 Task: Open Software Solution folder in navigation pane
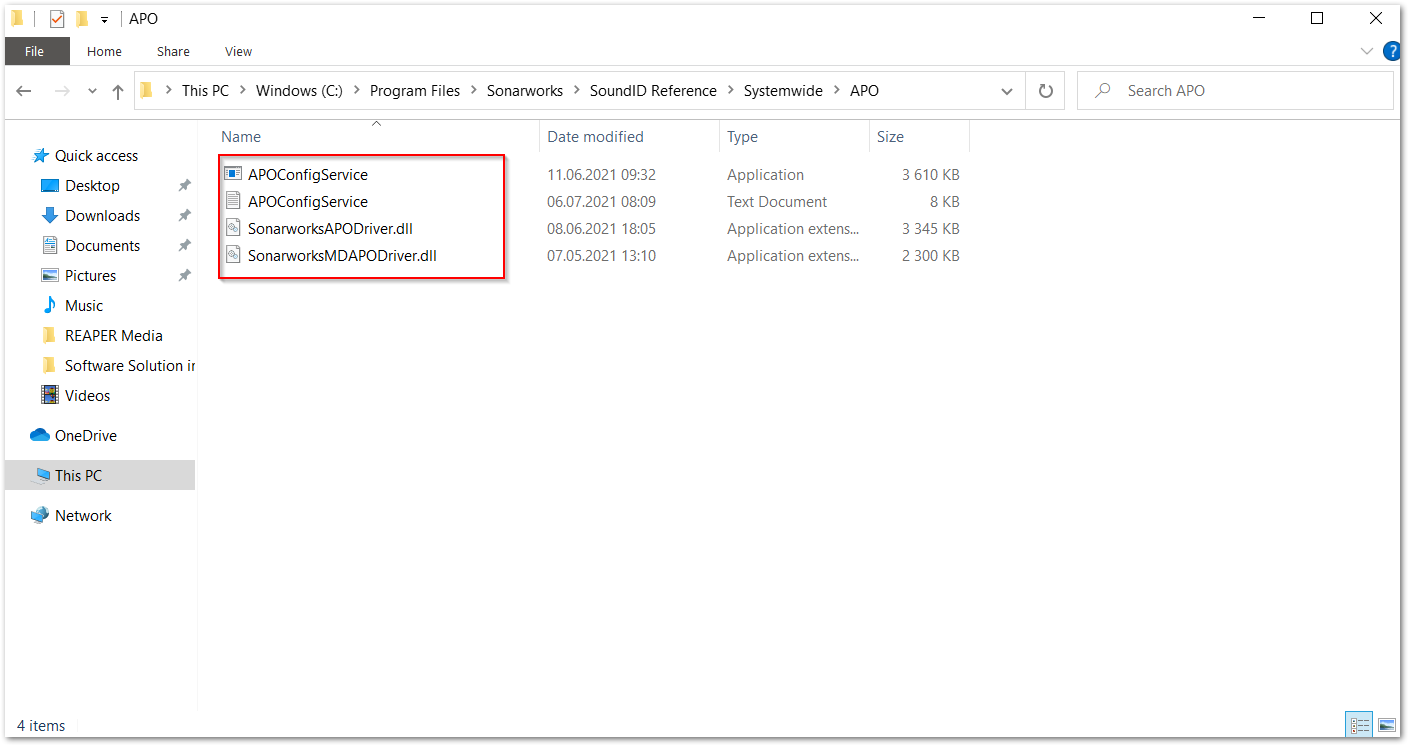point(130,366)
